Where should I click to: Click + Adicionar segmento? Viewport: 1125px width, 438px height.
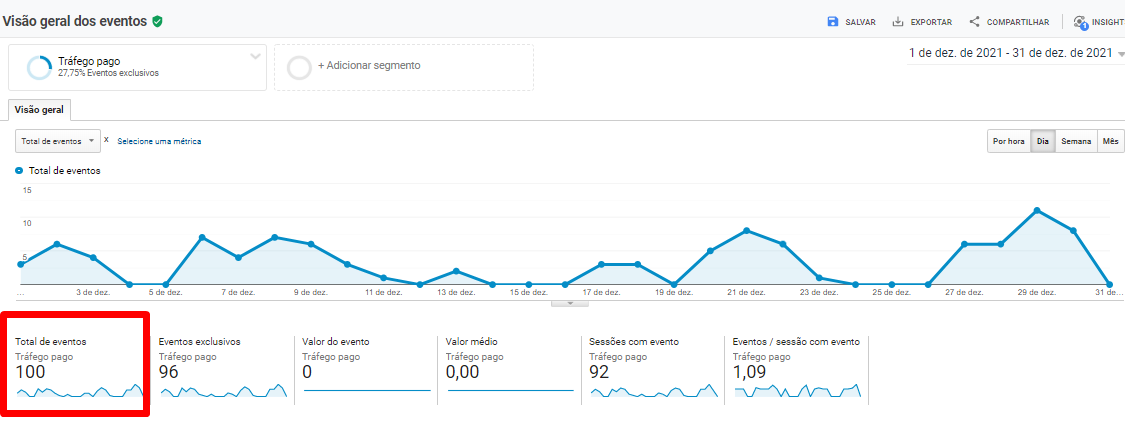coord(369,66)
